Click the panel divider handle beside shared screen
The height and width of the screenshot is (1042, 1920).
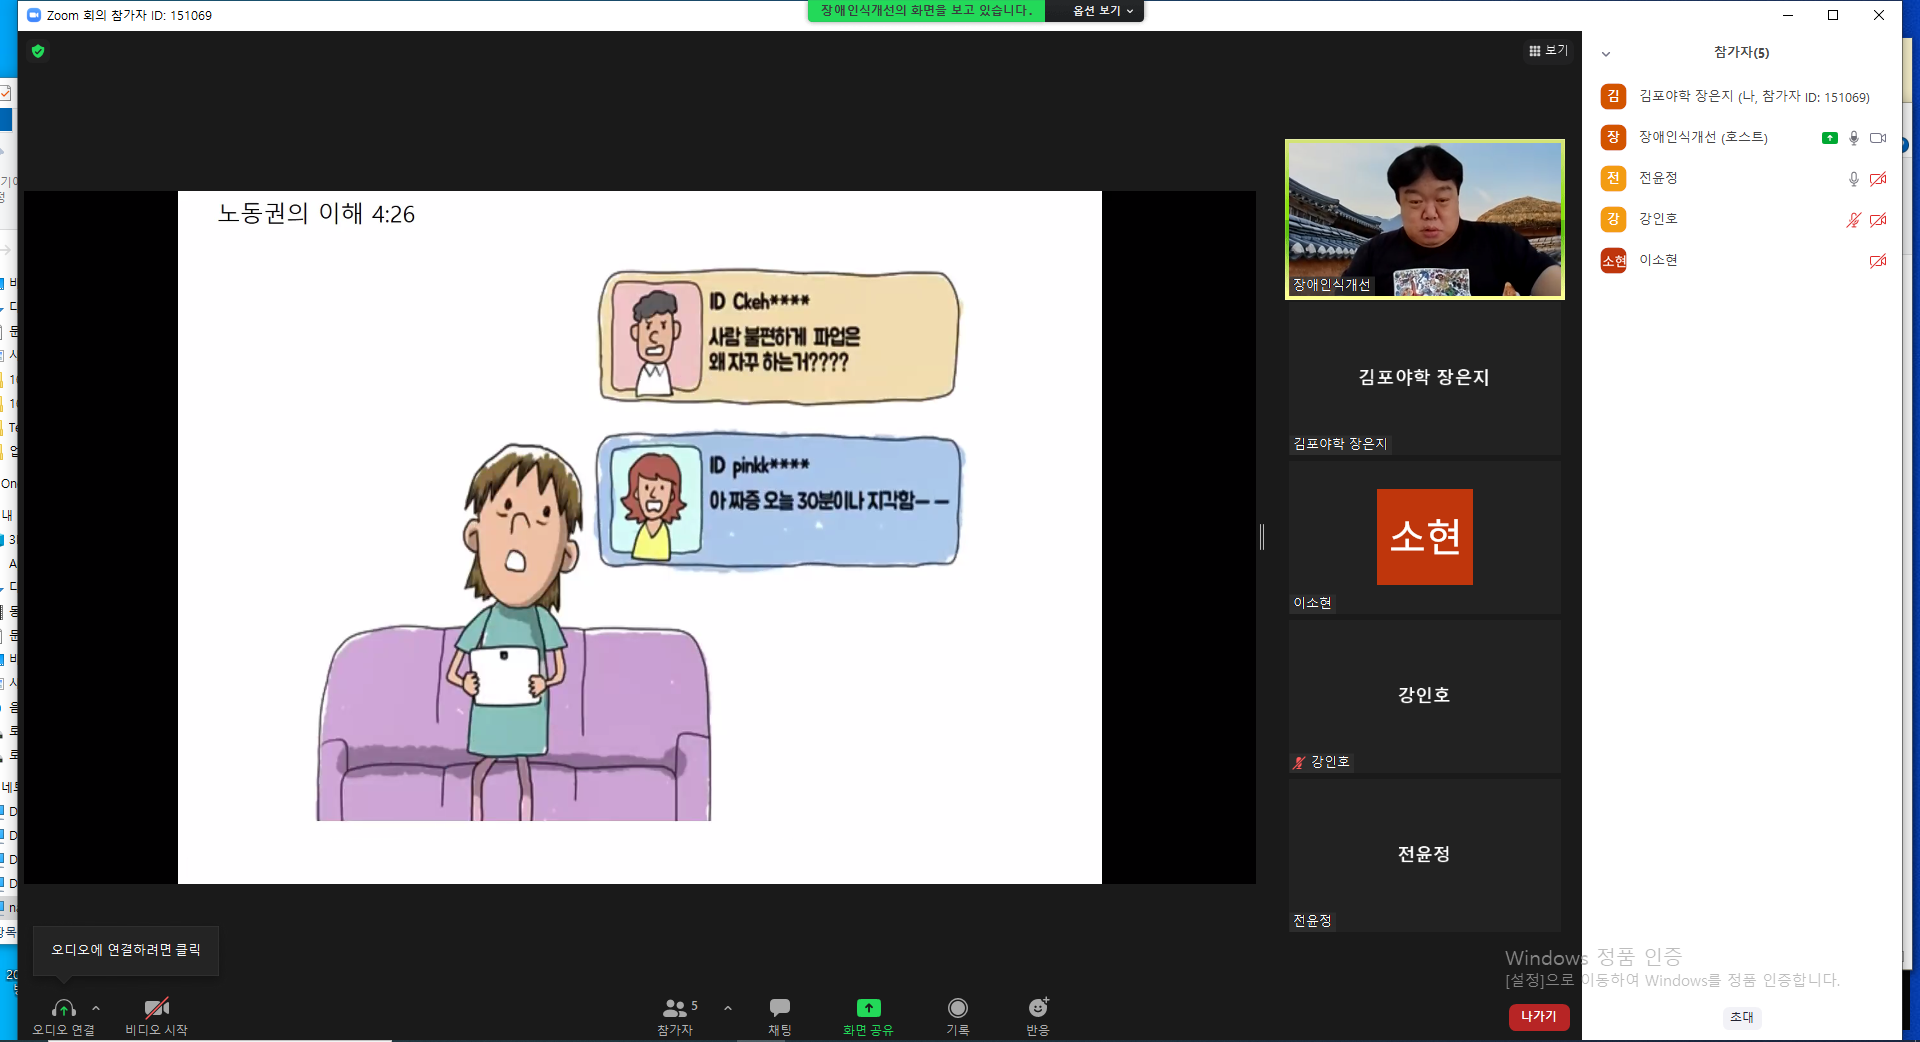(1262, 537)
